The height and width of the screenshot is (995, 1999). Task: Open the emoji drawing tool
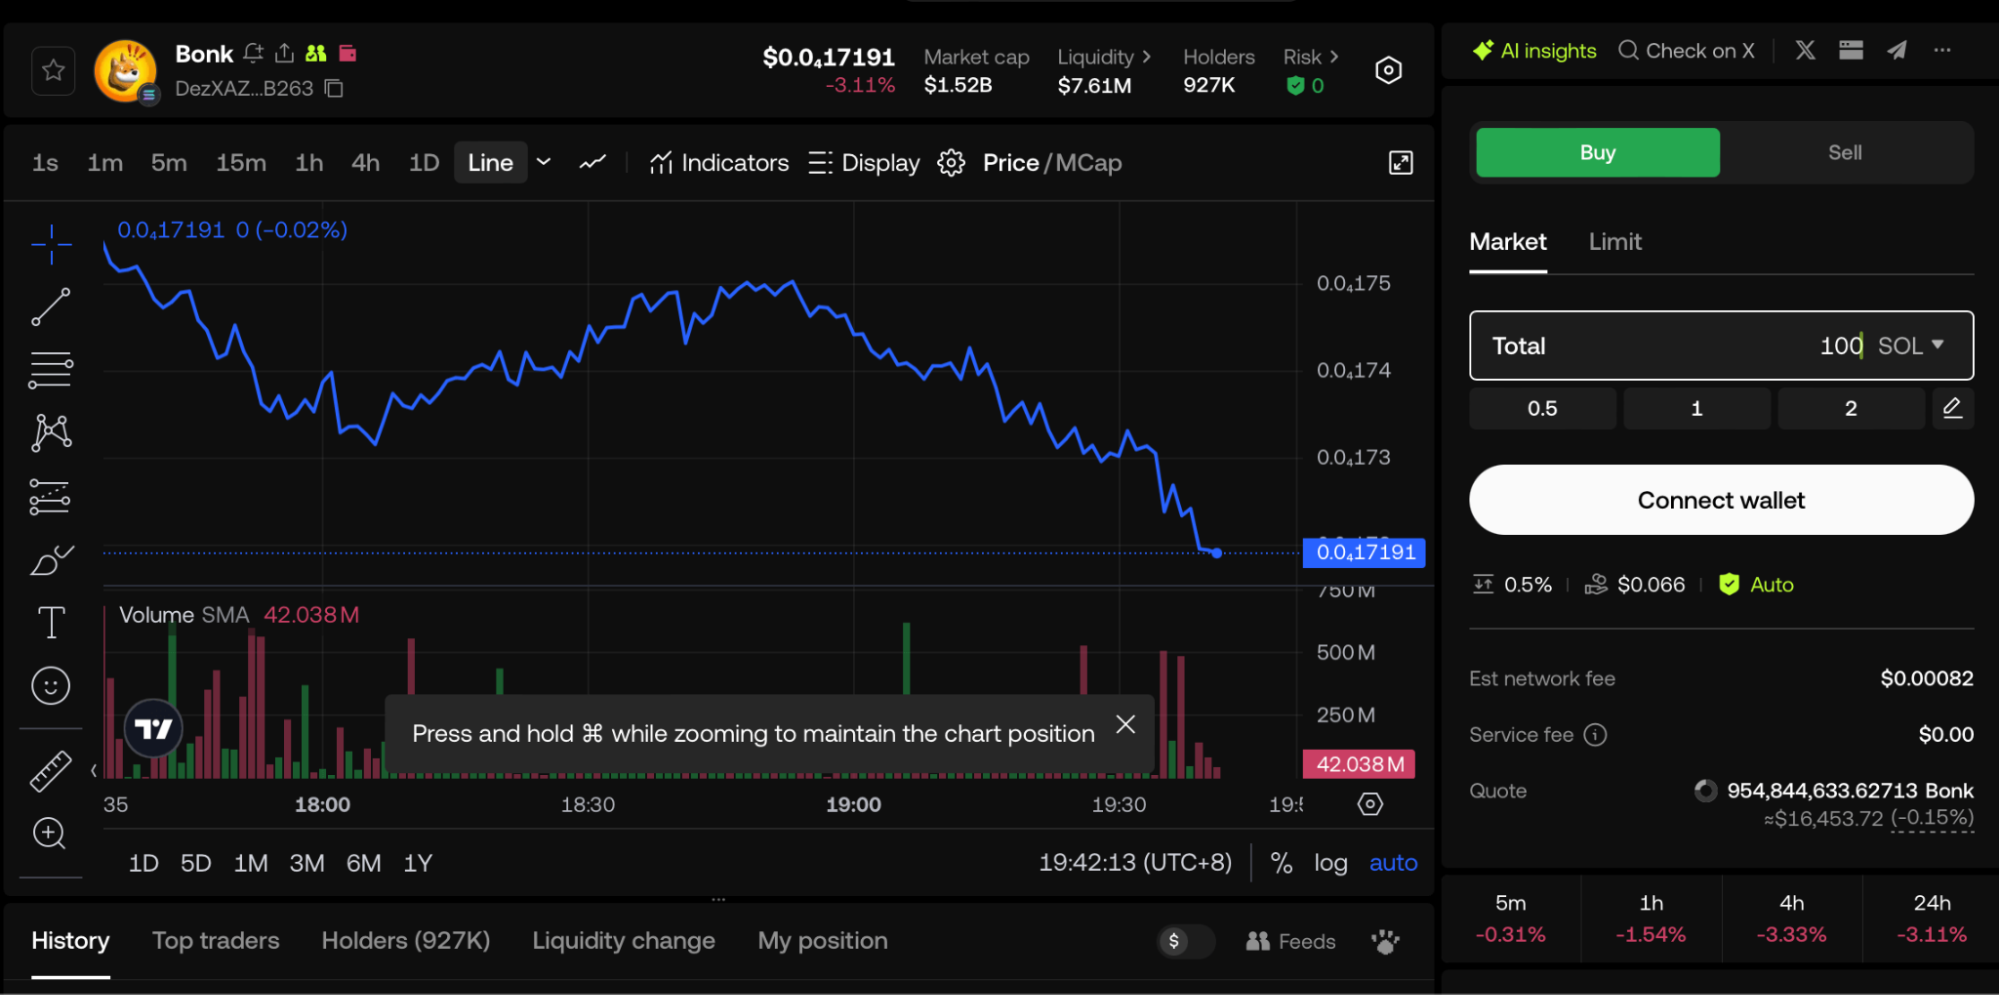[x=50, y=685]
